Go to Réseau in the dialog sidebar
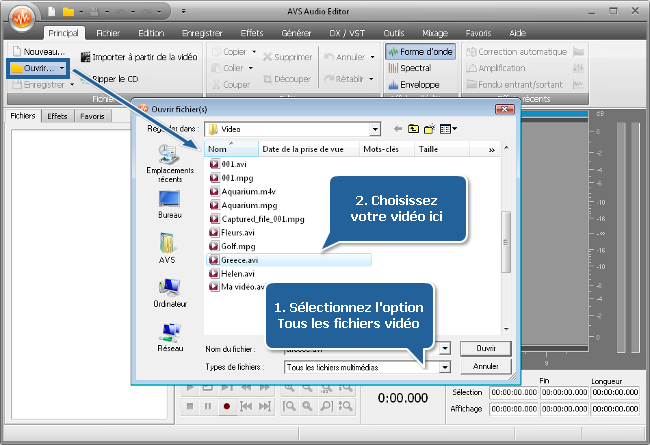The image size is (650, 445). (170, 337)
